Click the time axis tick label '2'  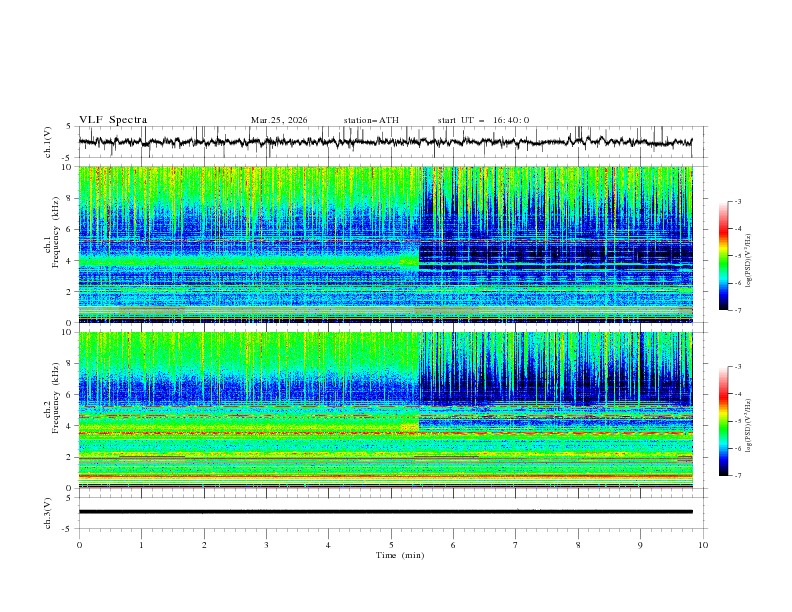(x=204, y=545)
